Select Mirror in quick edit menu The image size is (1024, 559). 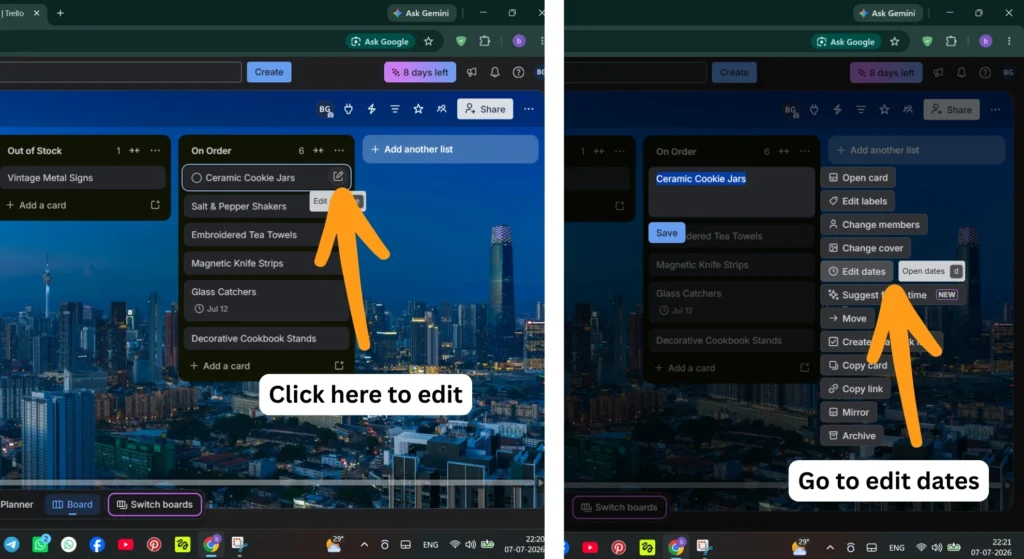[849, 413]
